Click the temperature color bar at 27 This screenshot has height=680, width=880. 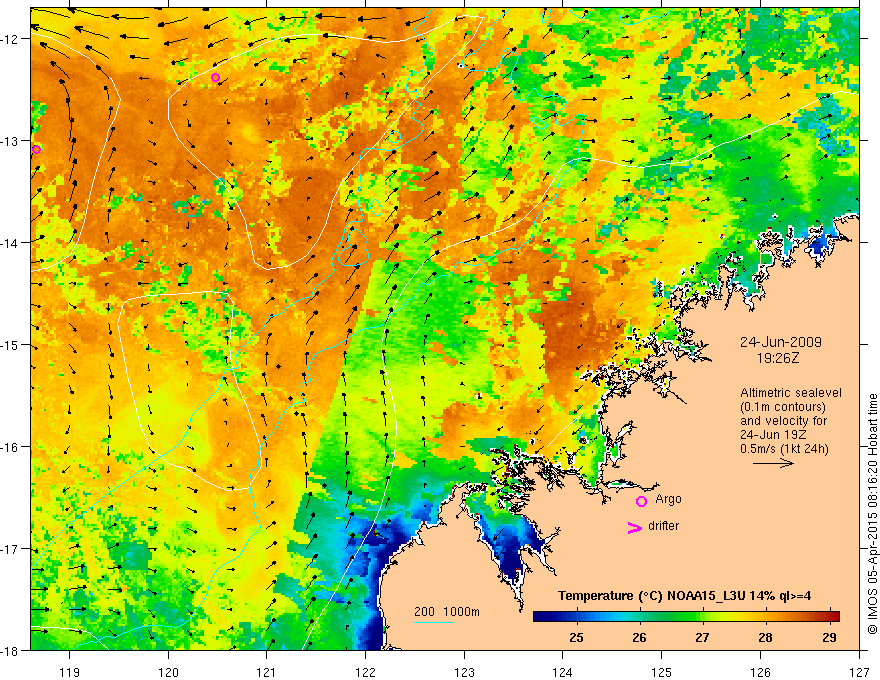click(x=703, y=617)
